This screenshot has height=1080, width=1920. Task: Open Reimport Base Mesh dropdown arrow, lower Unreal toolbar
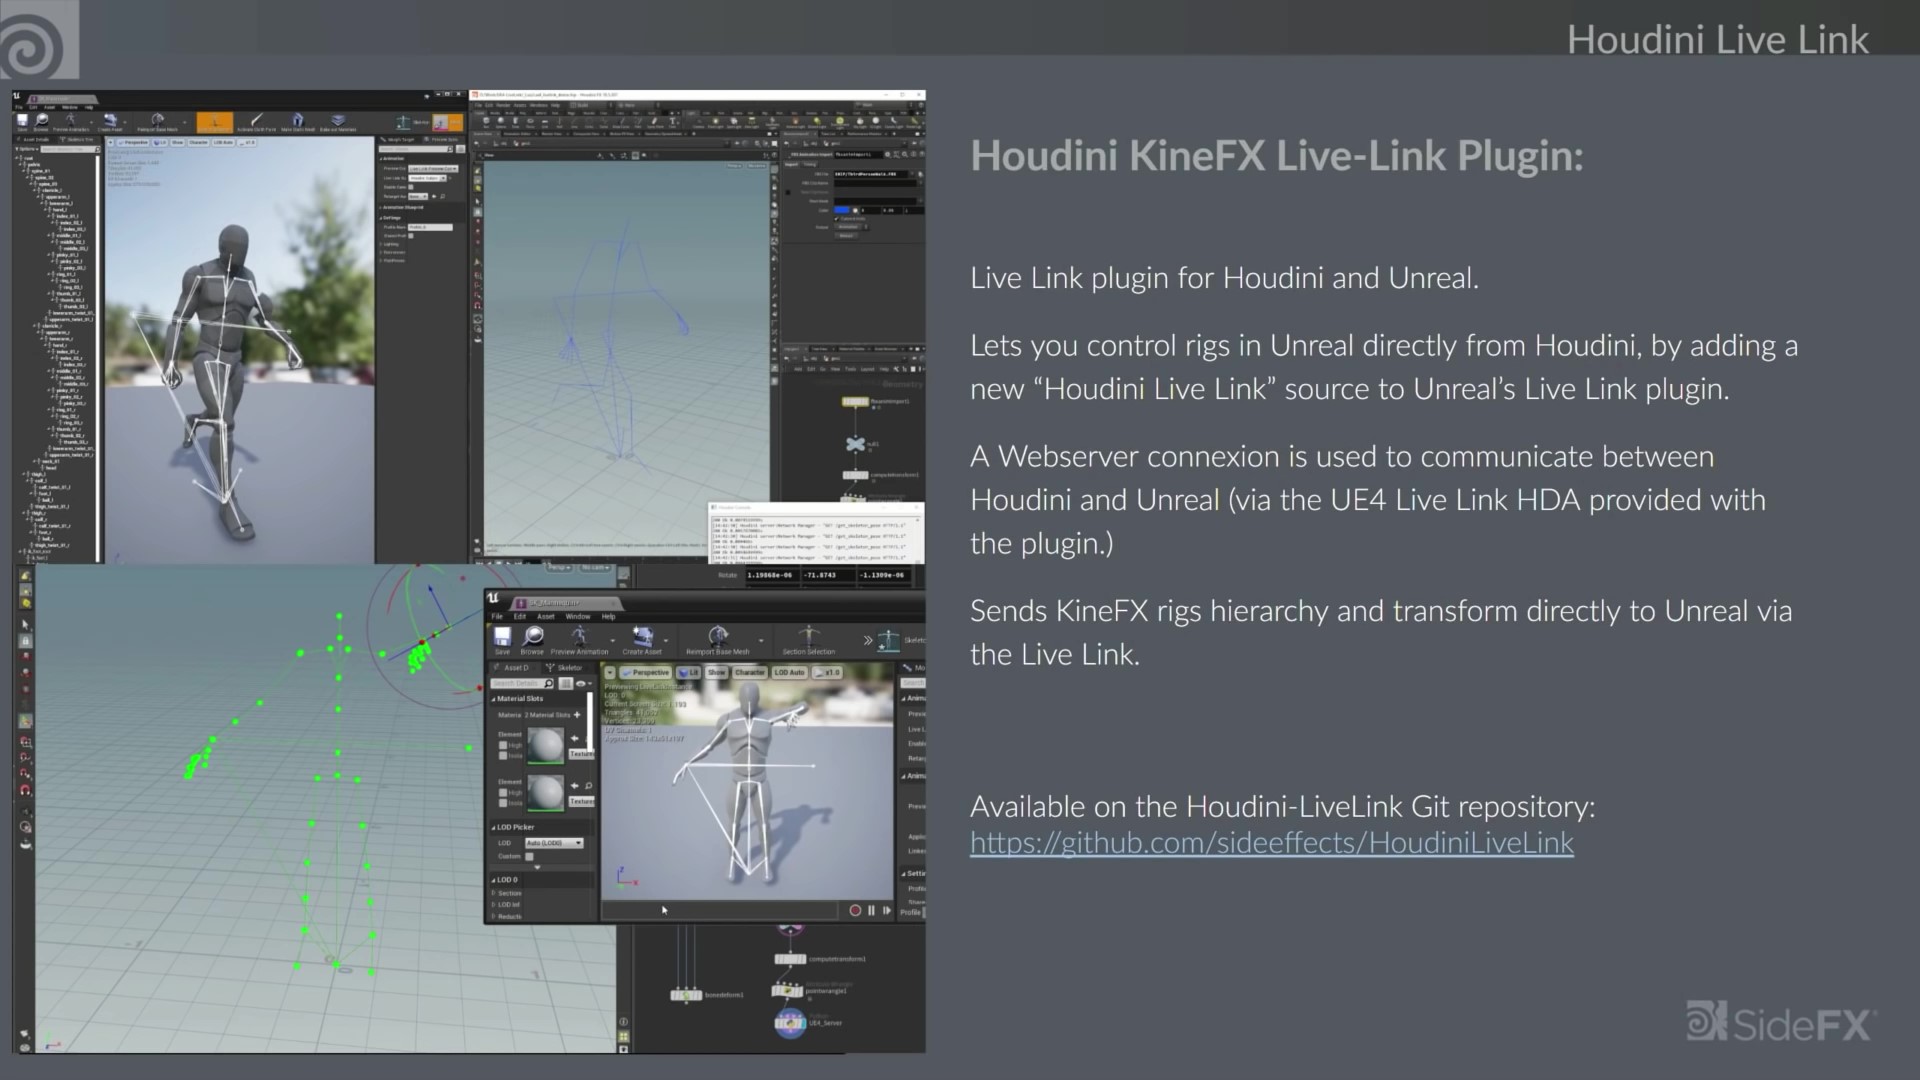point(761,640)
